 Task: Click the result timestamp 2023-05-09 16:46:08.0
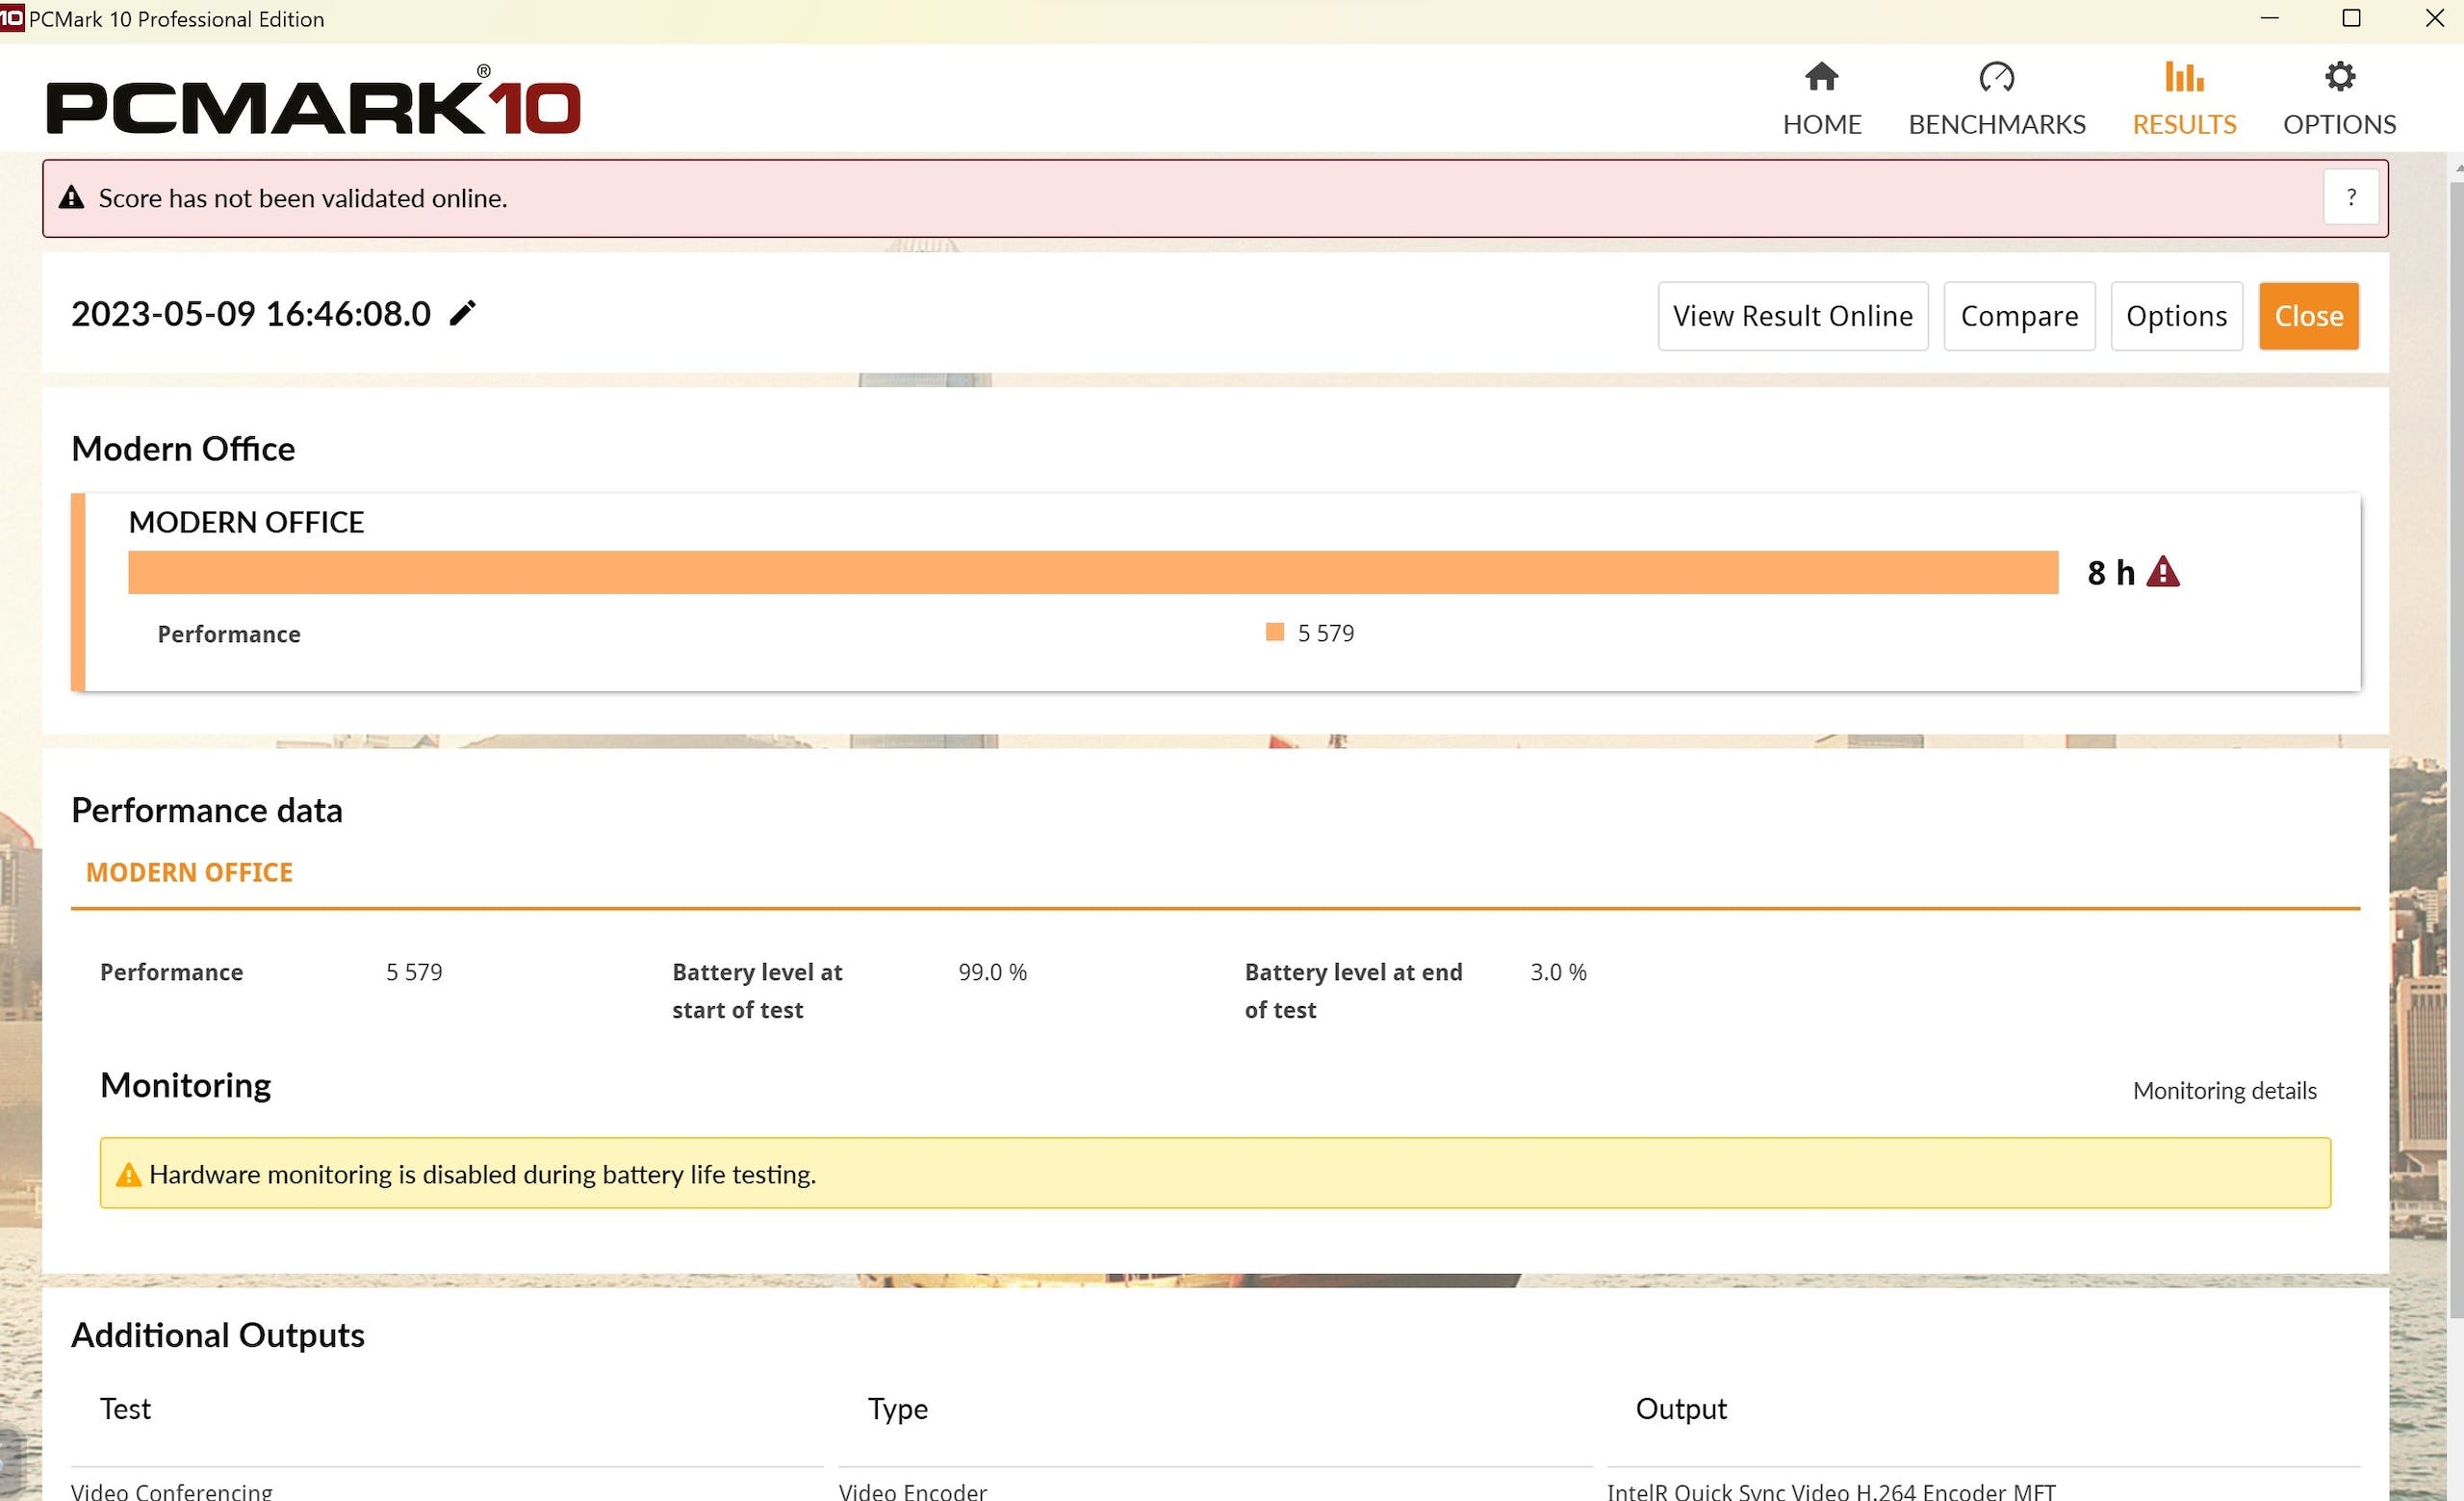[x=251, y=313]
